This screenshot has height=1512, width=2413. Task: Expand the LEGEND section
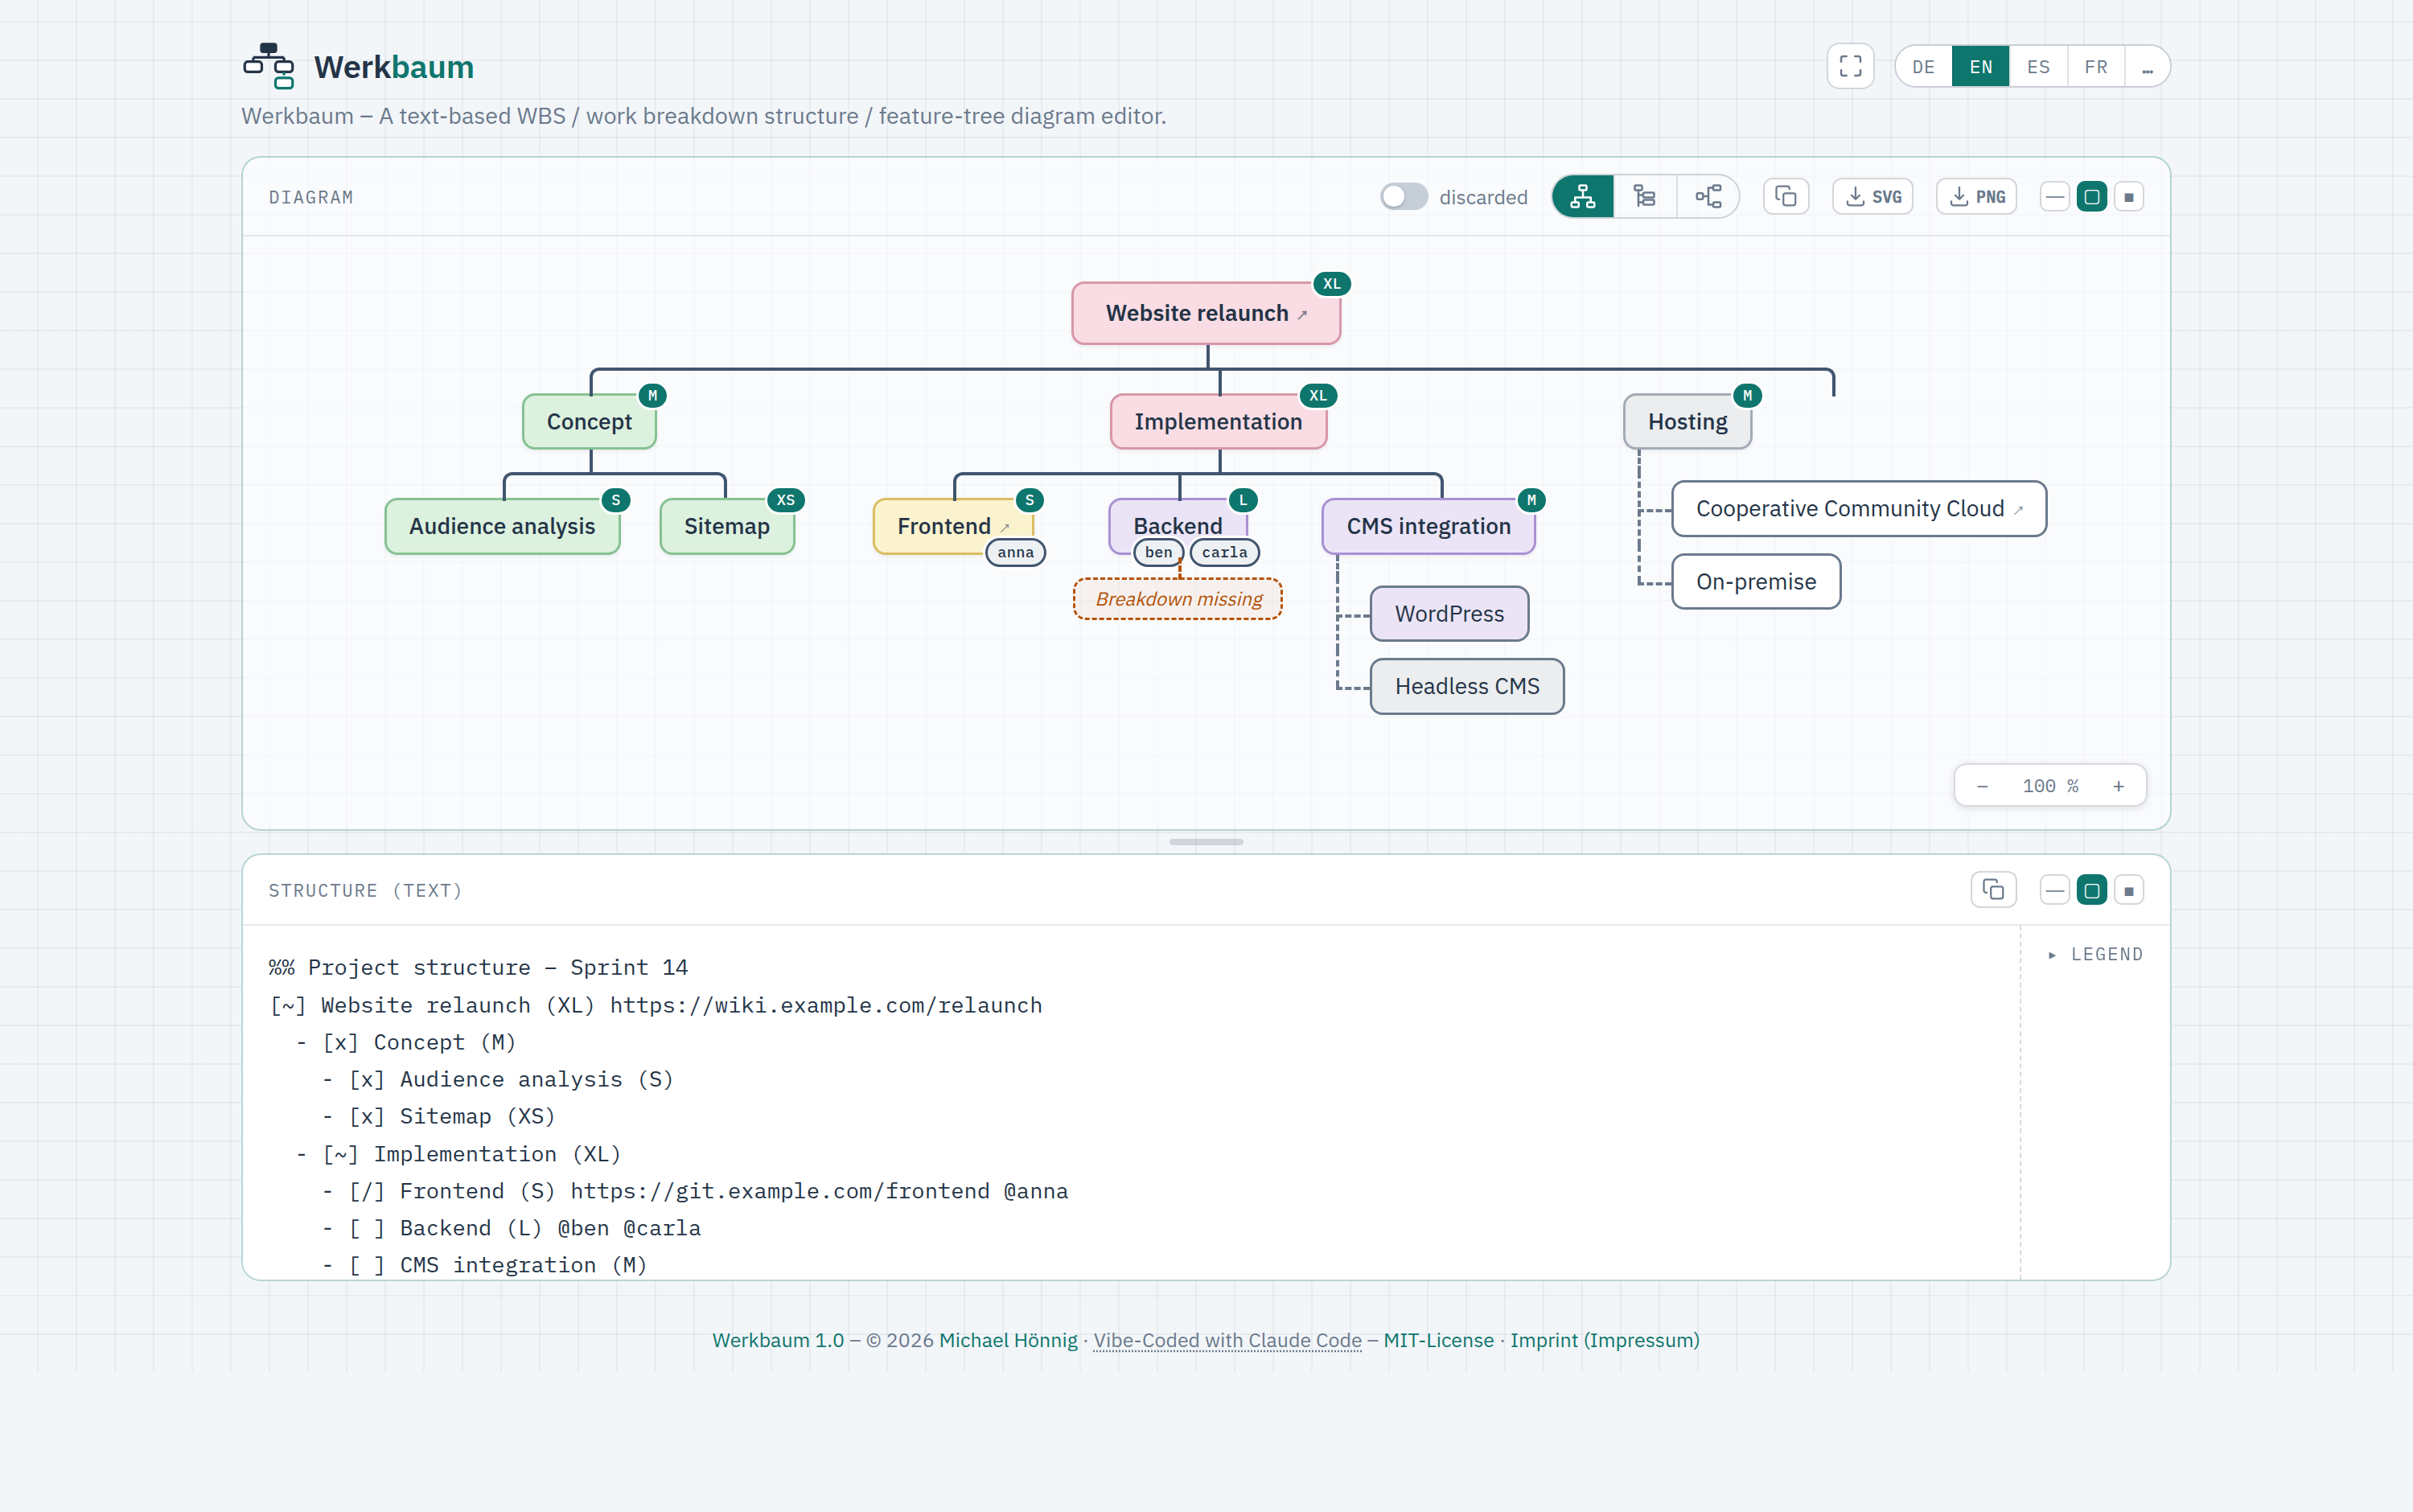pos(2095,954)
